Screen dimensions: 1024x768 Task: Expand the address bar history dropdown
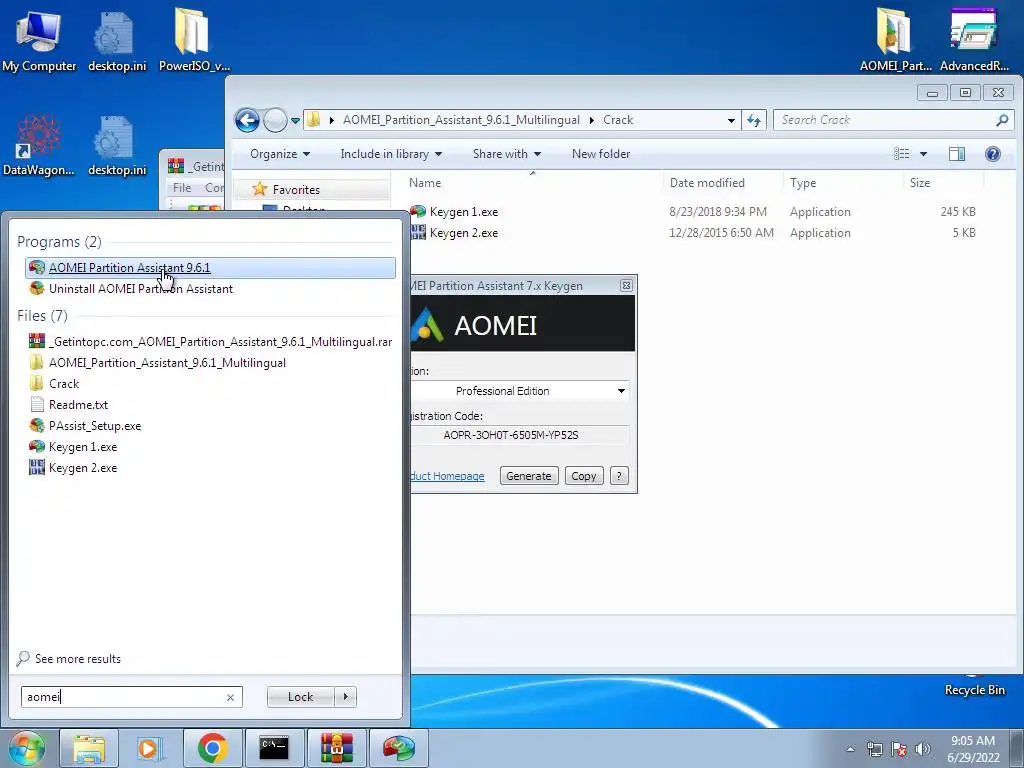click(731, 120)
